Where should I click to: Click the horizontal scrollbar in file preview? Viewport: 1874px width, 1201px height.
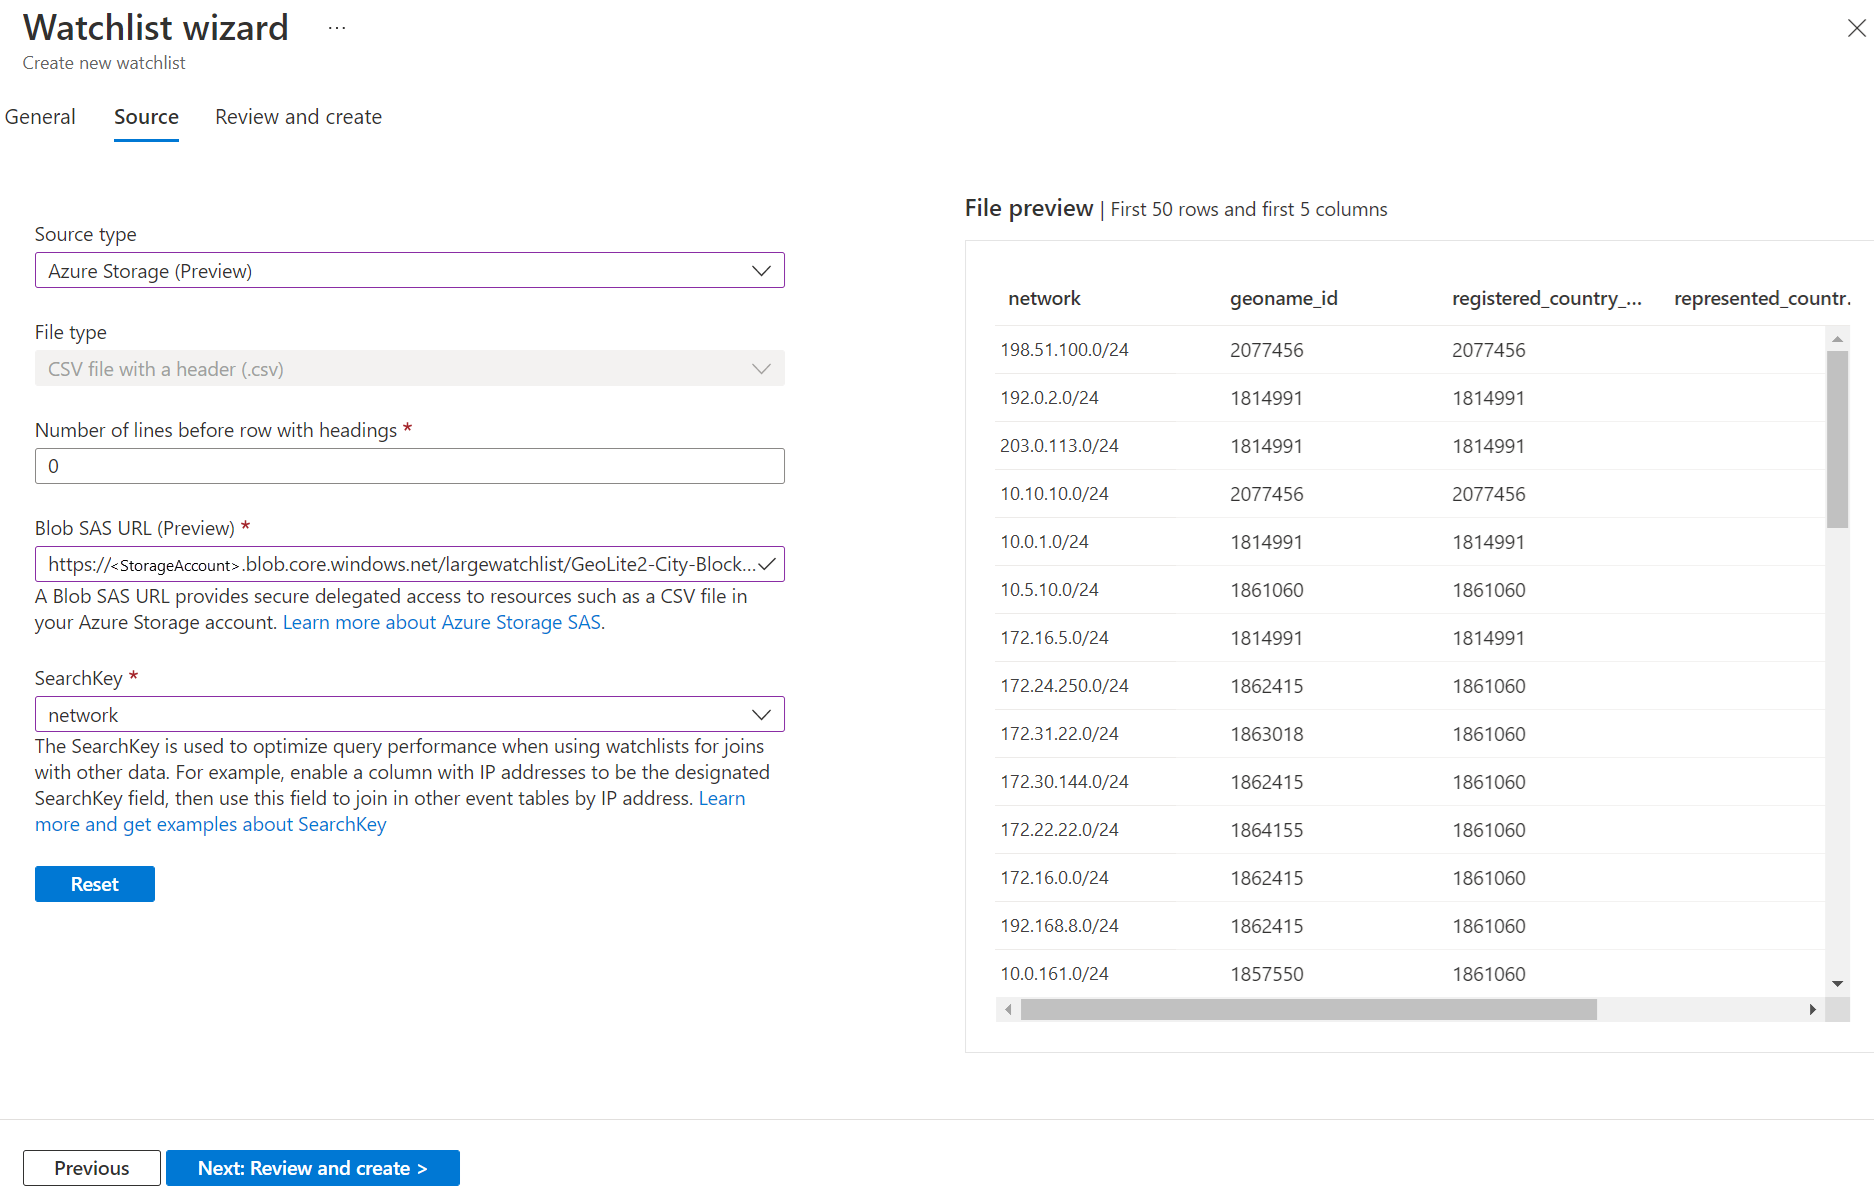tap(1308, 1010)
